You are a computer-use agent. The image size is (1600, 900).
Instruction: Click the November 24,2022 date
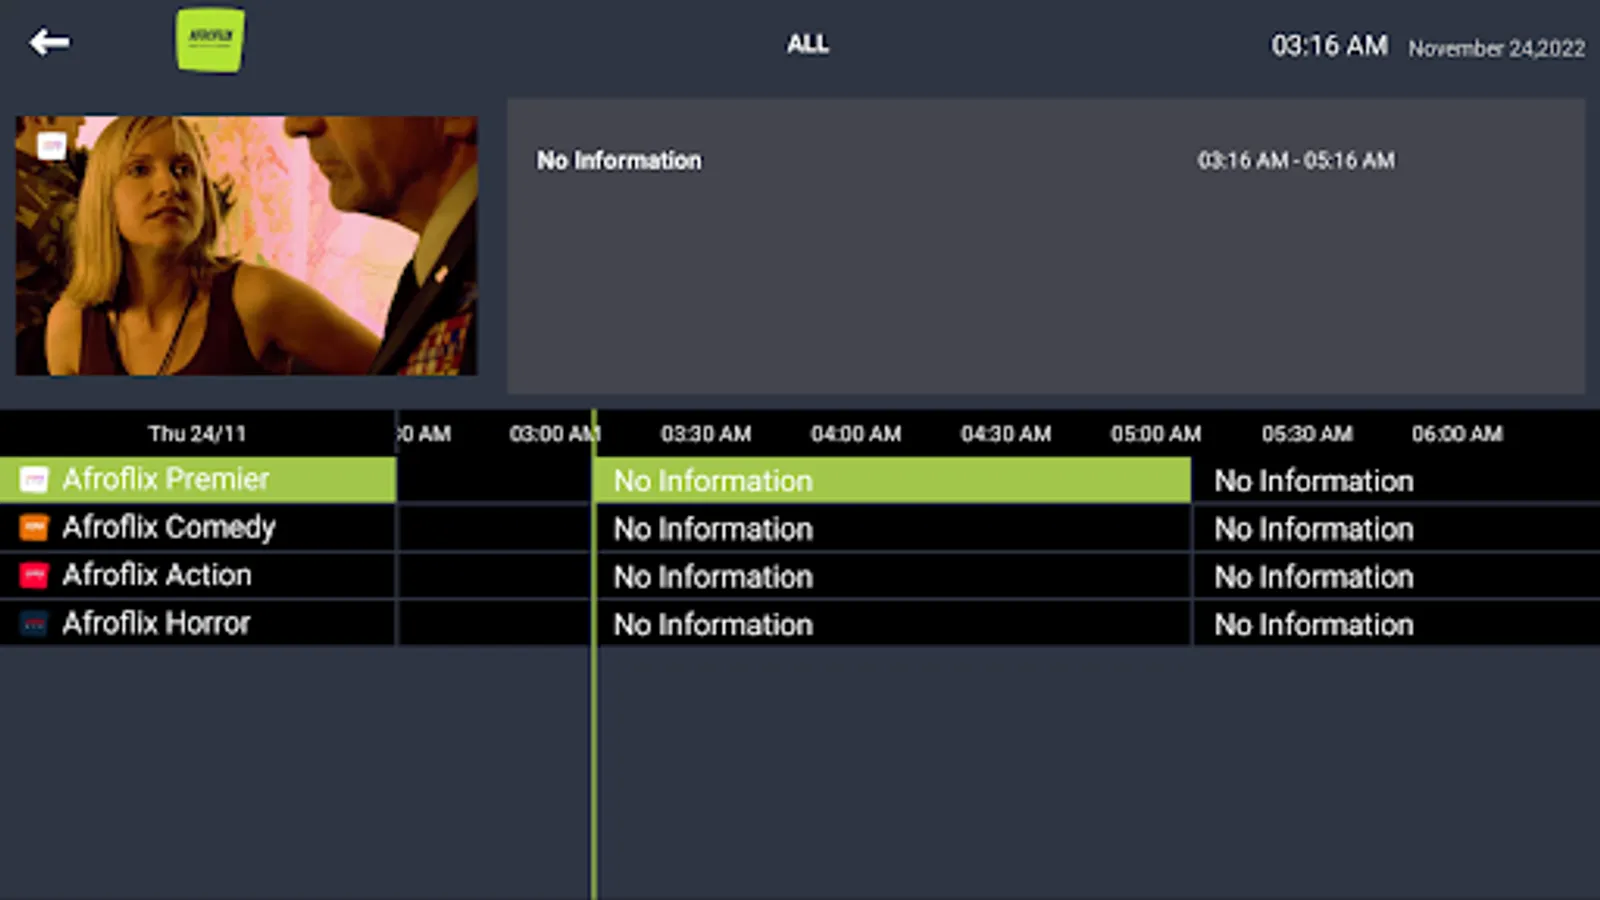pos(1497,48)
